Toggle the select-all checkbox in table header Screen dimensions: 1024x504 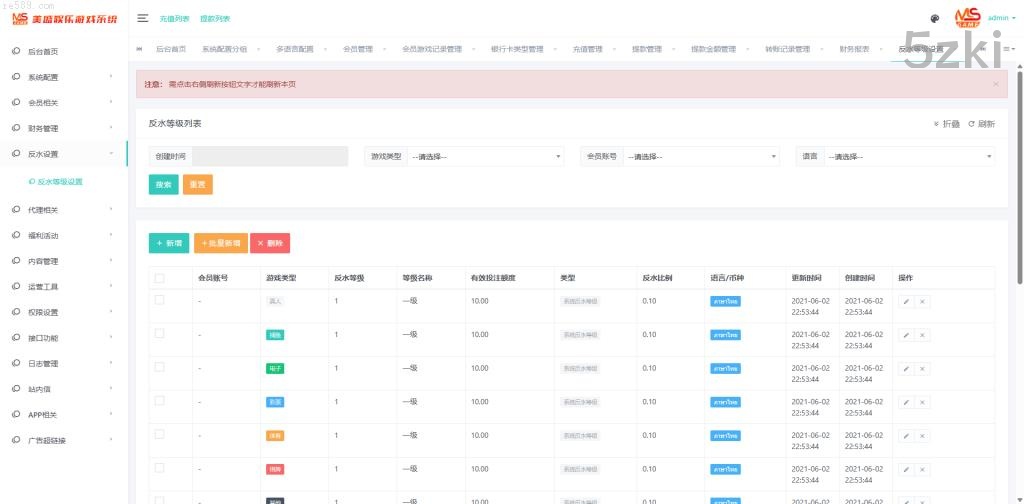[159, 278]
